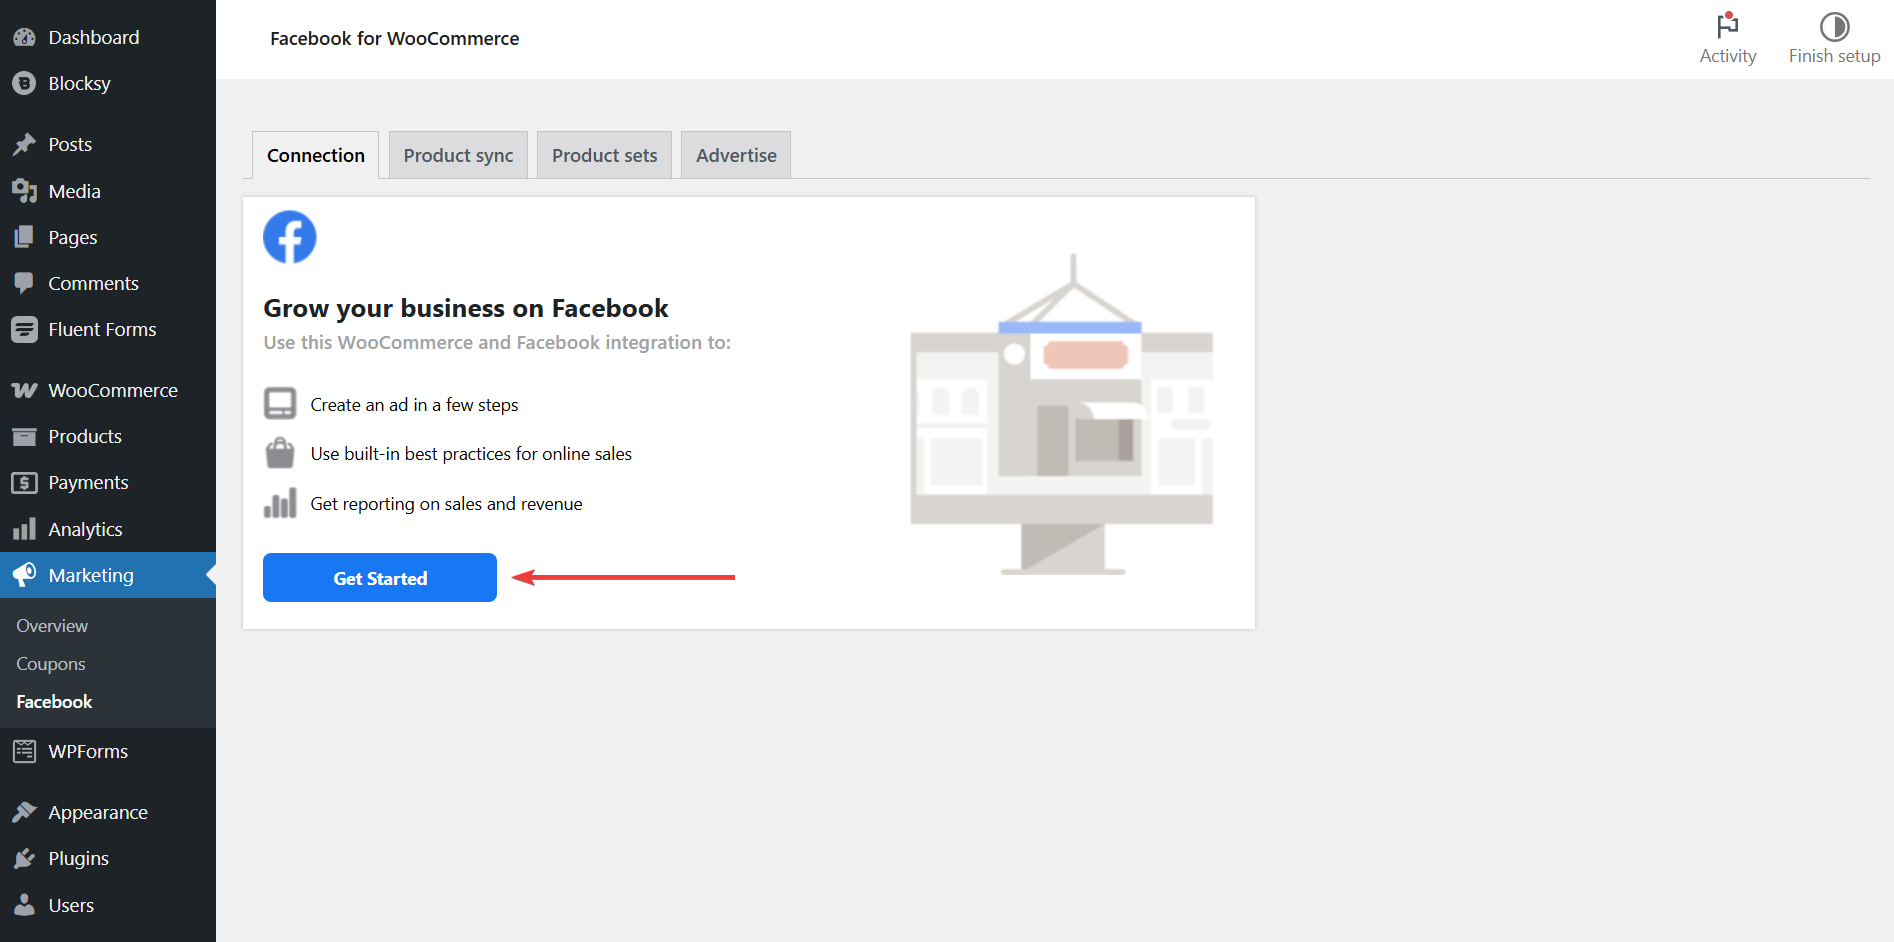The width and height of the screenshot is (1894, 942).
Task: Click the 'Facebook for WooCommerce' page title
Action: click(394, 38)
